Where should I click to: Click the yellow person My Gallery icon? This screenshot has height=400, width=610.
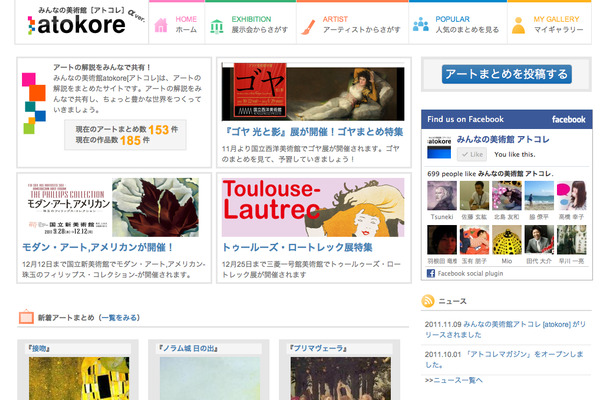(x=518, y=25)
